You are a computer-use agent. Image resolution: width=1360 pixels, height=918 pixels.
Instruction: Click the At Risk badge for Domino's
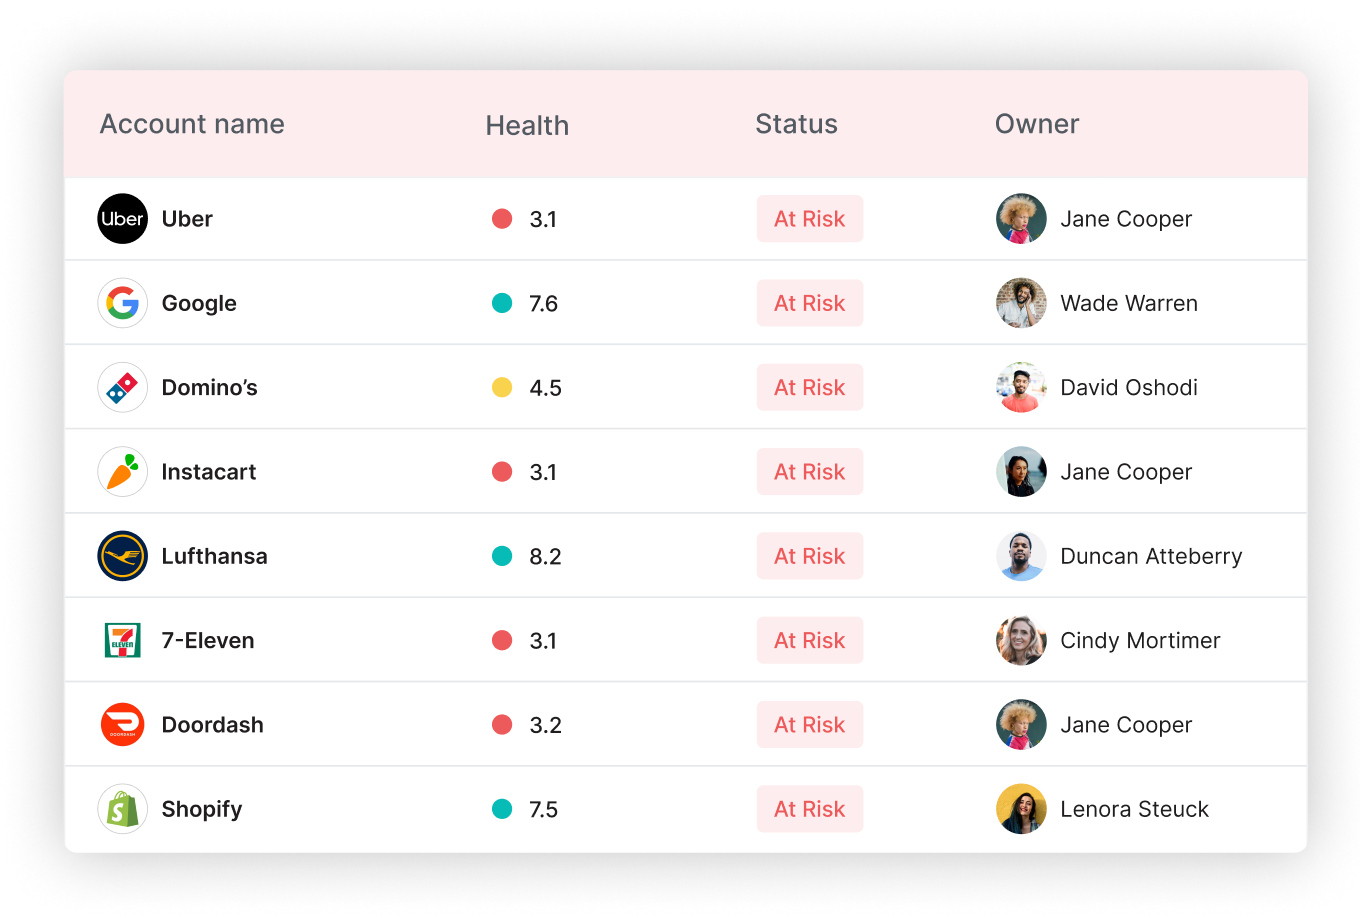810,387
